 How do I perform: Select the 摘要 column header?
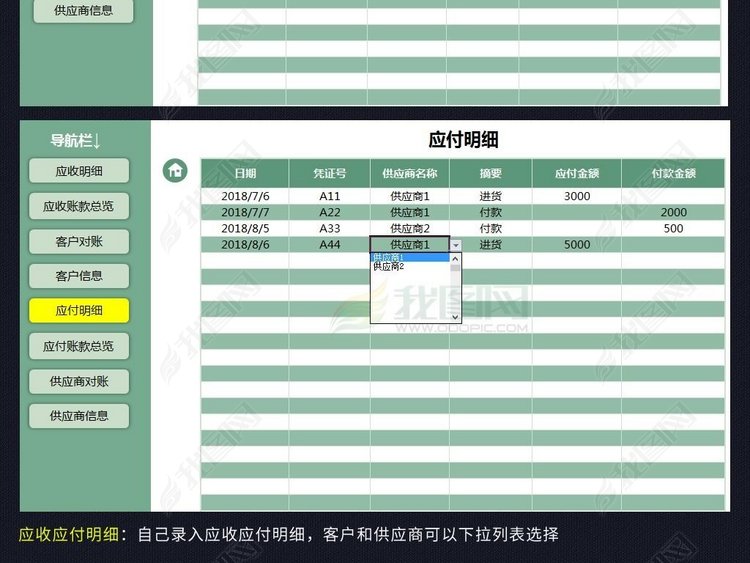(490, 173)
